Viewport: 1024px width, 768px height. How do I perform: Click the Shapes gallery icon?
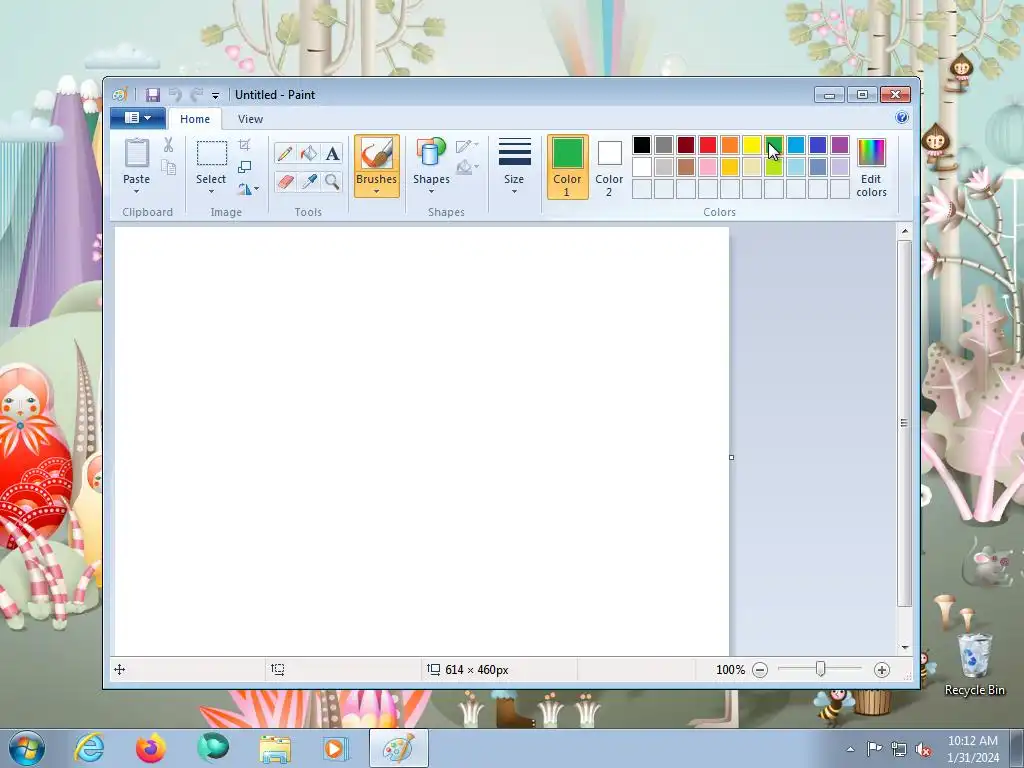click(x=430, y=153)
